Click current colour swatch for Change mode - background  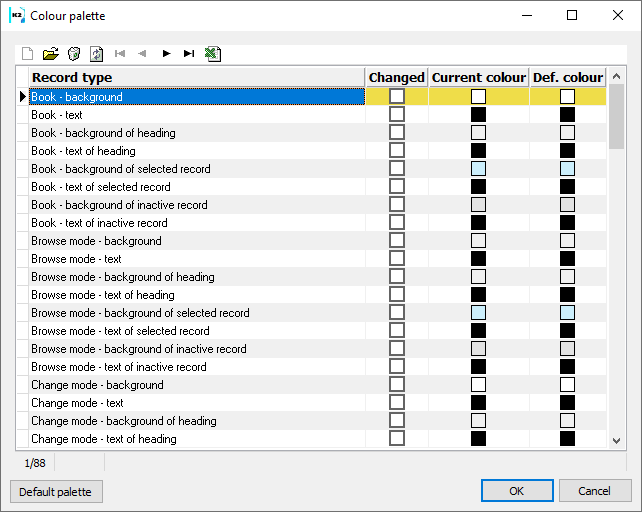click(x=478, y=385)
